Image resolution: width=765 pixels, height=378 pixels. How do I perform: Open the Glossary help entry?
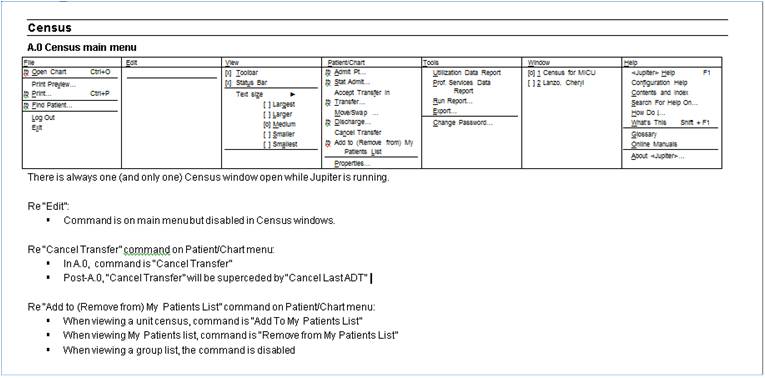pos(644,134)
